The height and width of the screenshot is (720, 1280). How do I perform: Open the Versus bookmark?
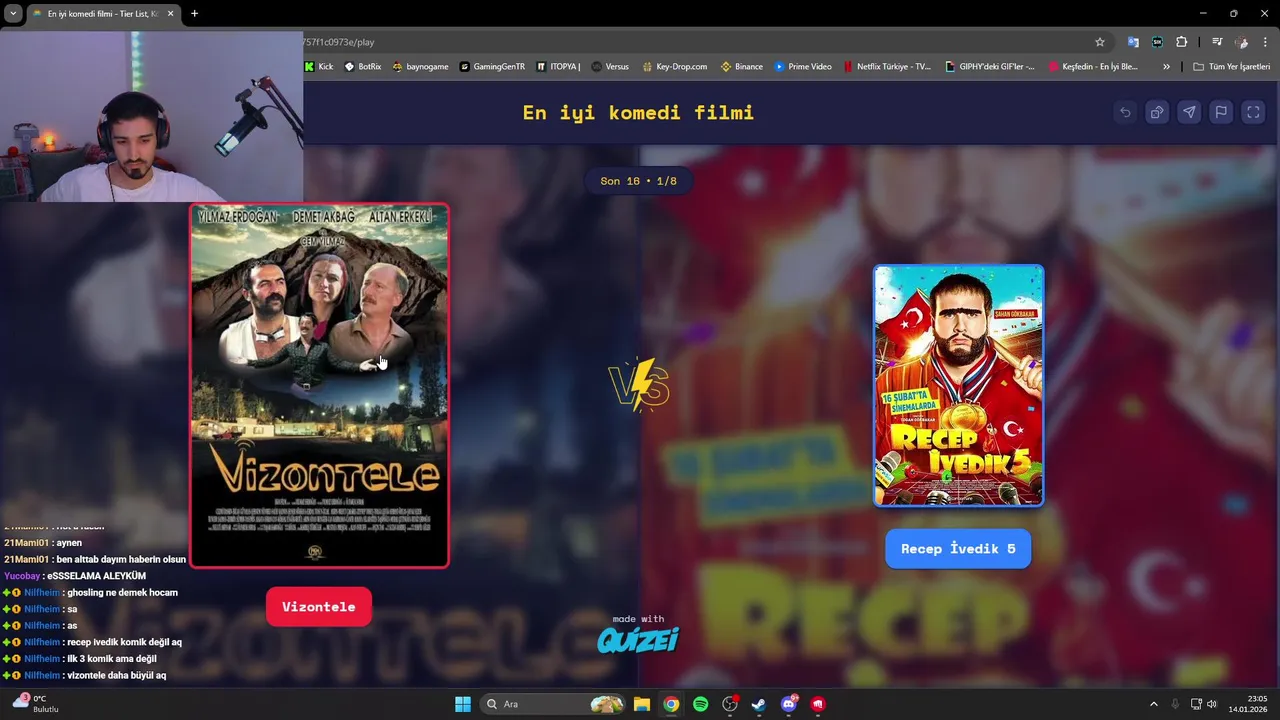click(610, 67)
